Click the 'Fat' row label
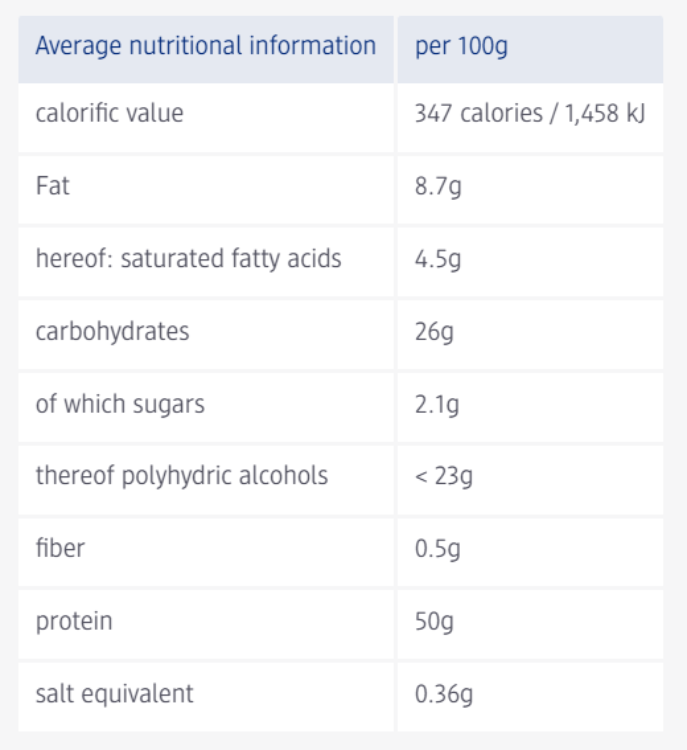This screenshot has width=687, height=750. tap(52, 186)
